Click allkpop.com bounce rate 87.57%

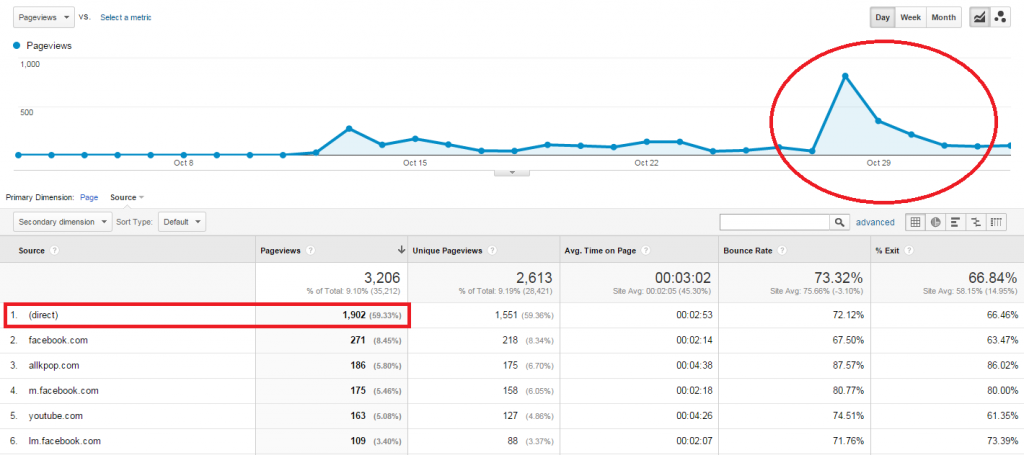click(849, 365)
